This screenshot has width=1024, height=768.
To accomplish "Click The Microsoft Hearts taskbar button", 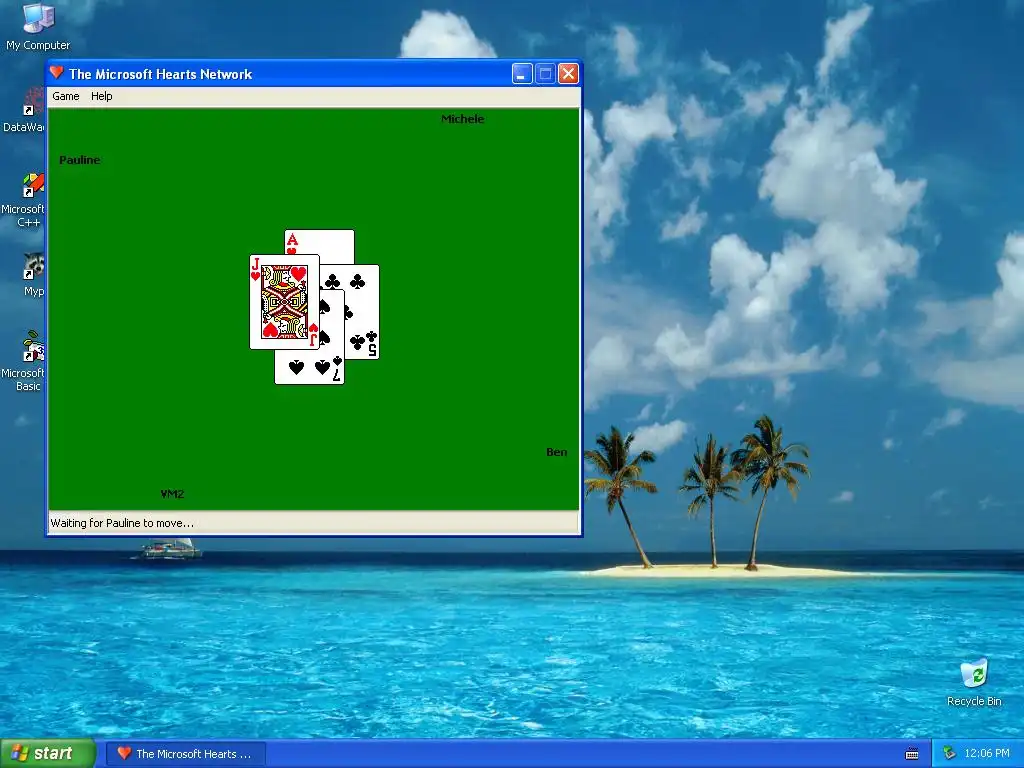I will 186,754.
